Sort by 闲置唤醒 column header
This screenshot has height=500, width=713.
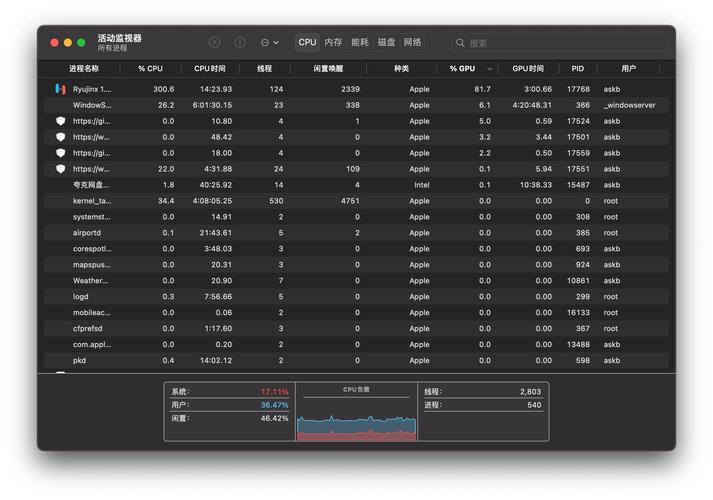click(x=328, y=69)
